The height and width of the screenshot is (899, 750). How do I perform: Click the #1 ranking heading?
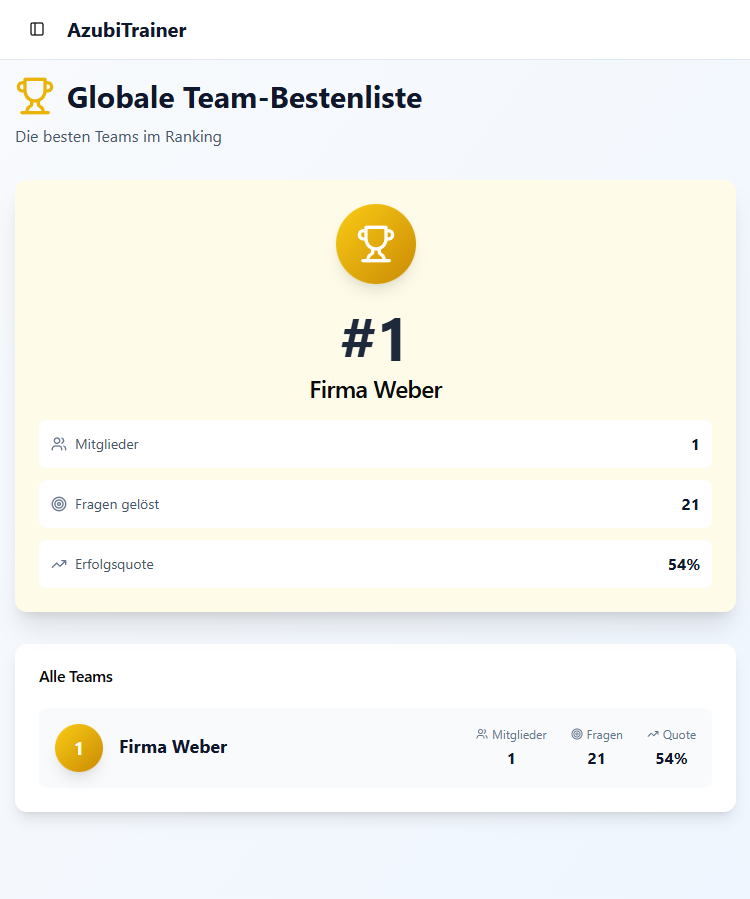pyautogui.click(x=375, y=338)
